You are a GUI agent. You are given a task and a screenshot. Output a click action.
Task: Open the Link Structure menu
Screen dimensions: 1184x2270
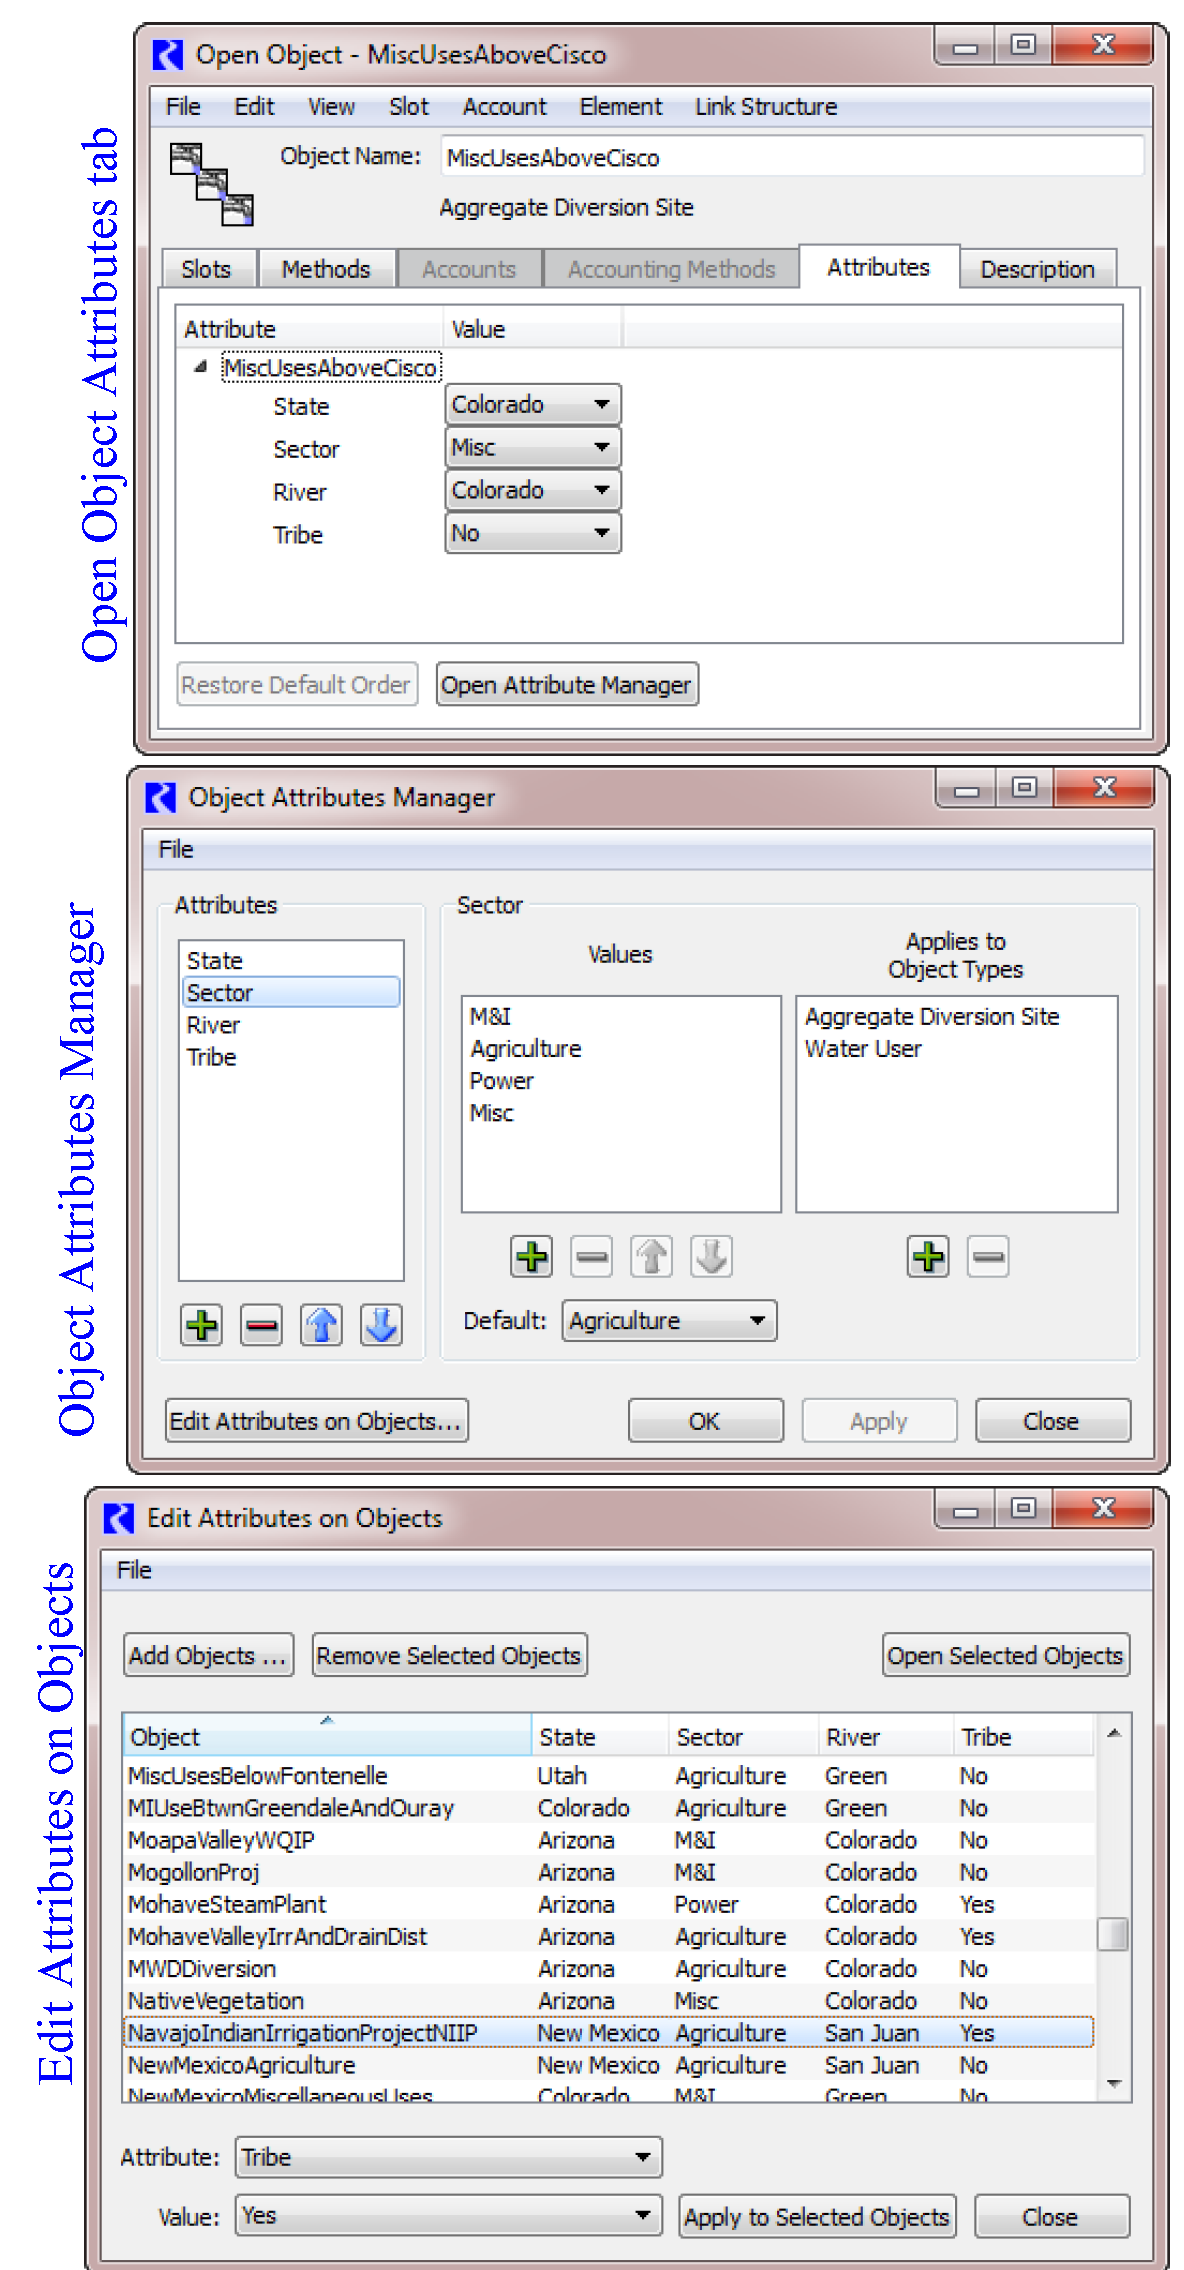[x=766, y=107]
